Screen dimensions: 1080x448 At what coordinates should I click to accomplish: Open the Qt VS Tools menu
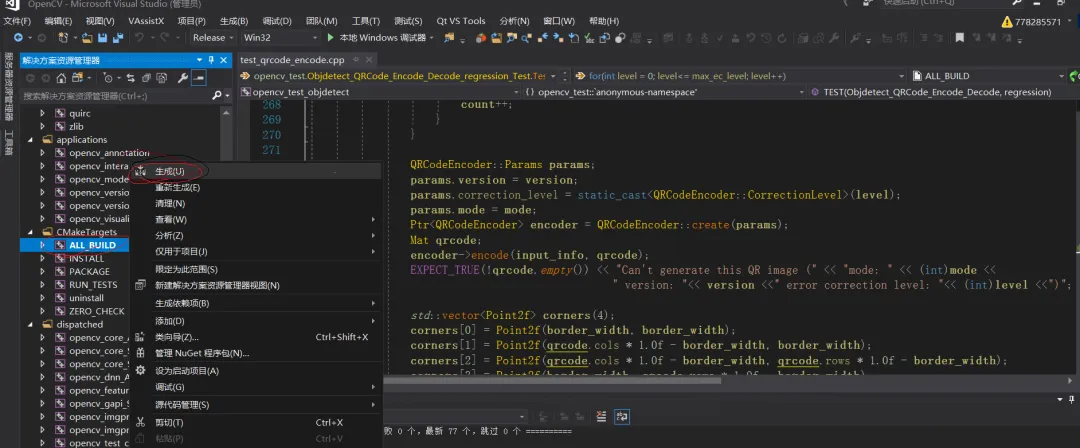tap(460, 20)
